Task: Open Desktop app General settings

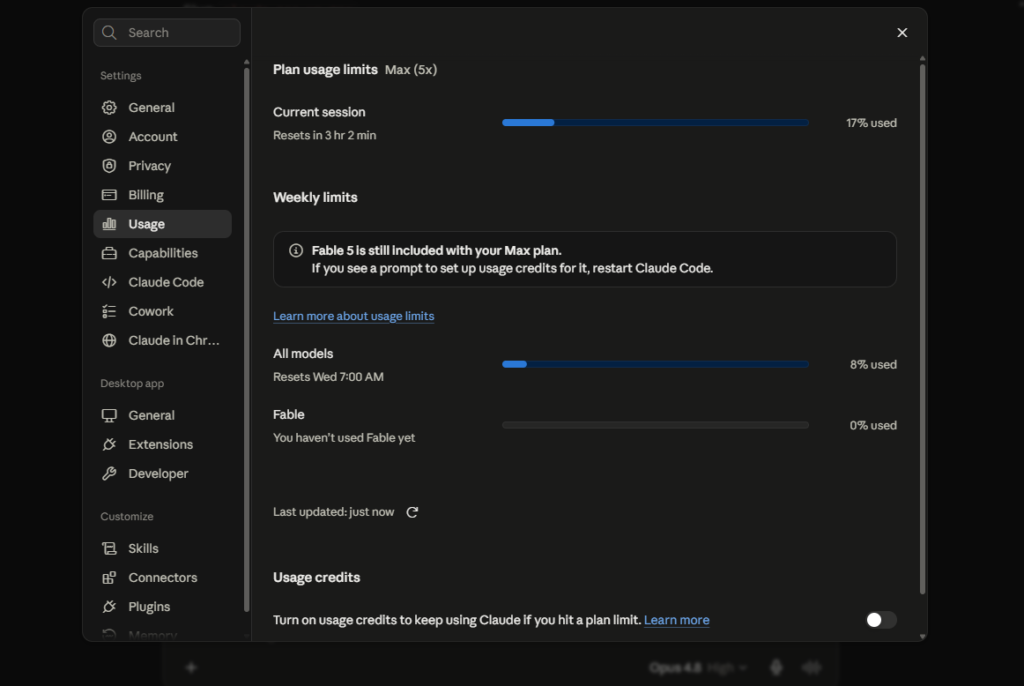Action: [x=163, y=415]
